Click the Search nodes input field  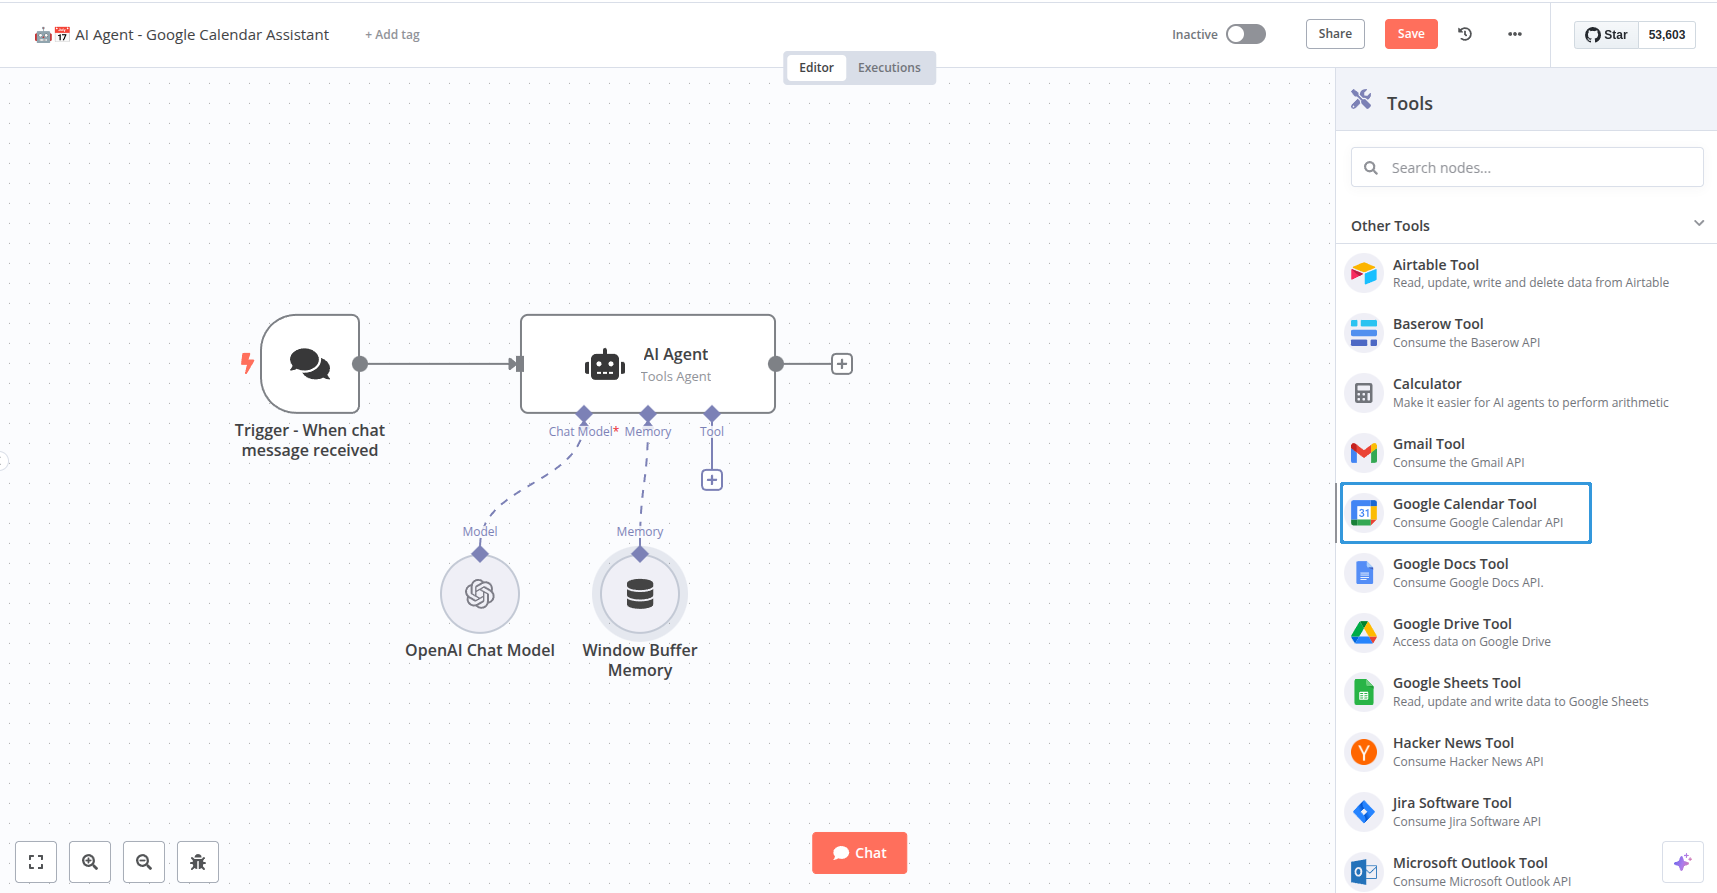(1527, 167)
